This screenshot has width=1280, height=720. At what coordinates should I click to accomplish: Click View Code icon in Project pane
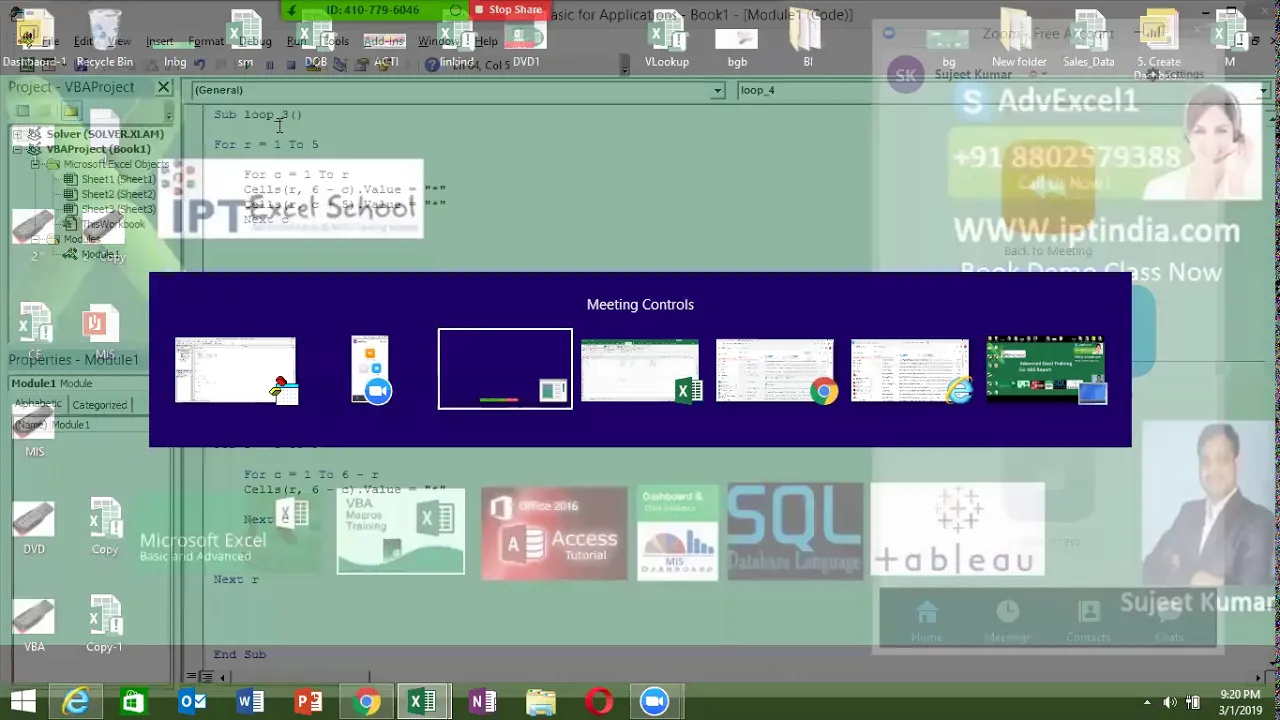click(x=21, y=111)
